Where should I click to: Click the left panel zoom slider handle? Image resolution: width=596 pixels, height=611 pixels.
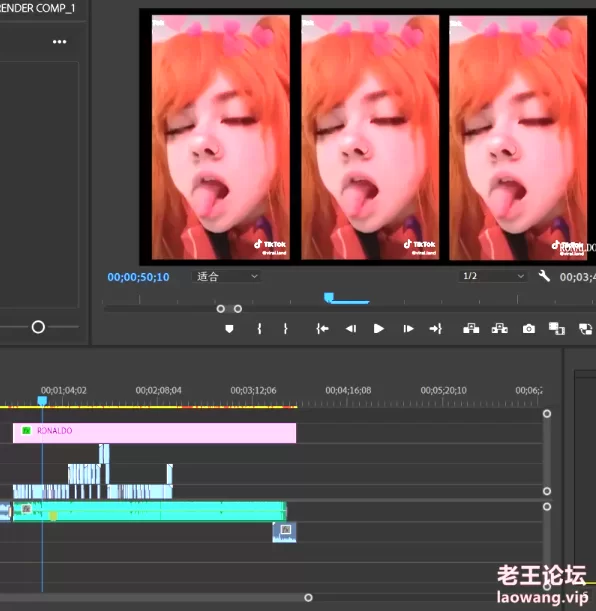pyautogui.click(x=38, y=327)
